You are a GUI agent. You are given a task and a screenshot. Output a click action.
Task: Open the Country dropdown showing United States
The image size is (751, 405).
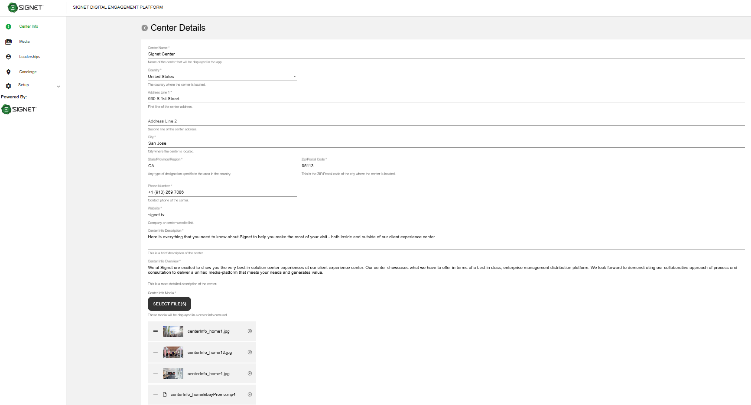point(222,77)
